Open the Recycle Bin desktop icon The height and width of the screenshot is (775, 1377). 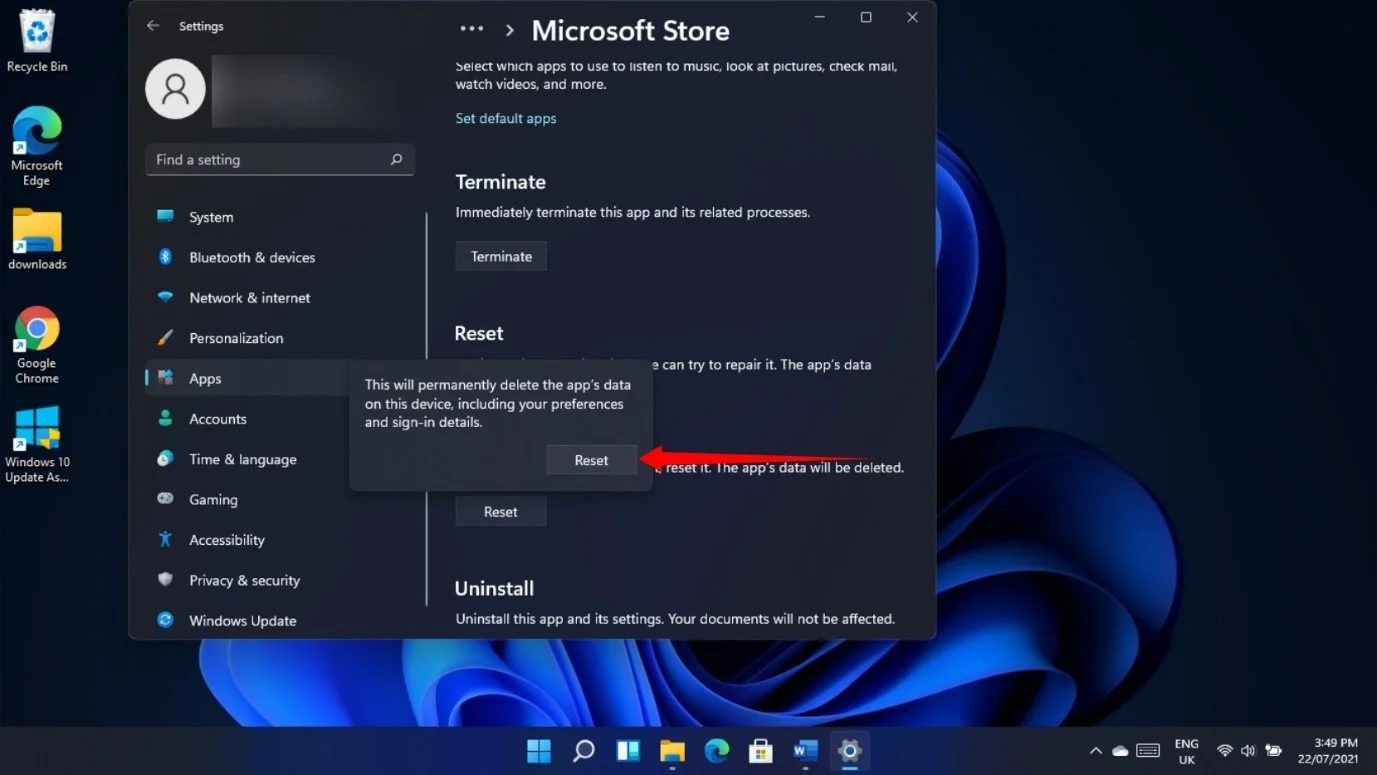(x=37, y=42)
